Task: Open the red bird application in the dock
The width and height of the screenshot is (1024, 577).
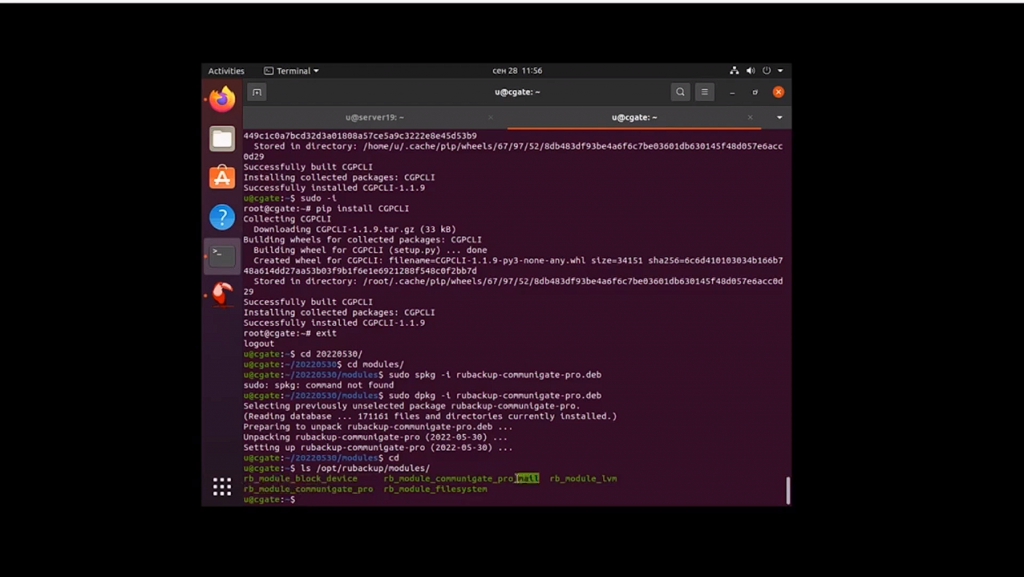Action: [222, 294]
